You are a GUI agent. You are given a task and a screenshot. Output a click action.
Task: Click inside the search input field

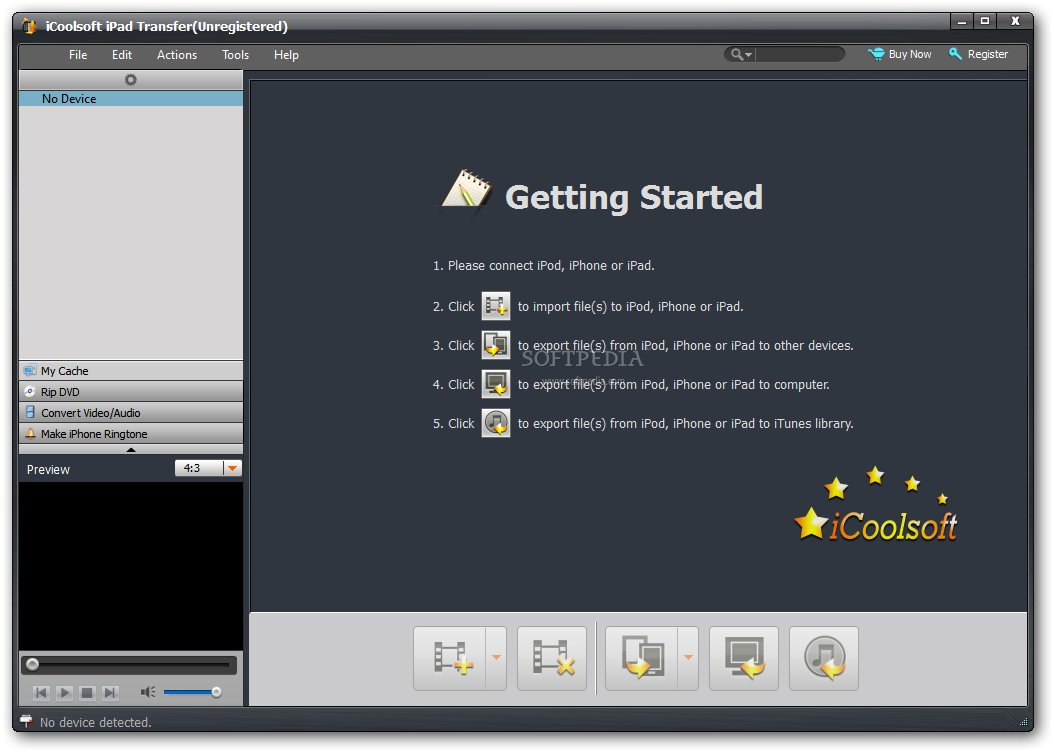(799, 54)
